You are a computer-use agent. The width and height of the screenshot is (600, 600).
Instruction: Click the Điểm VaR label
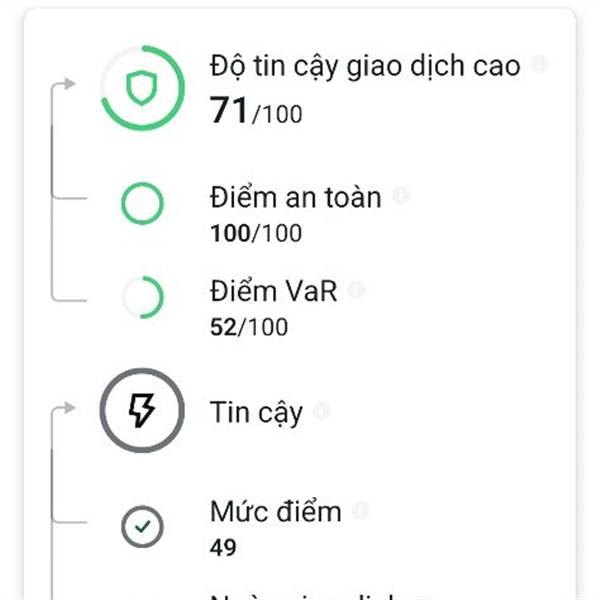point(274,291)
